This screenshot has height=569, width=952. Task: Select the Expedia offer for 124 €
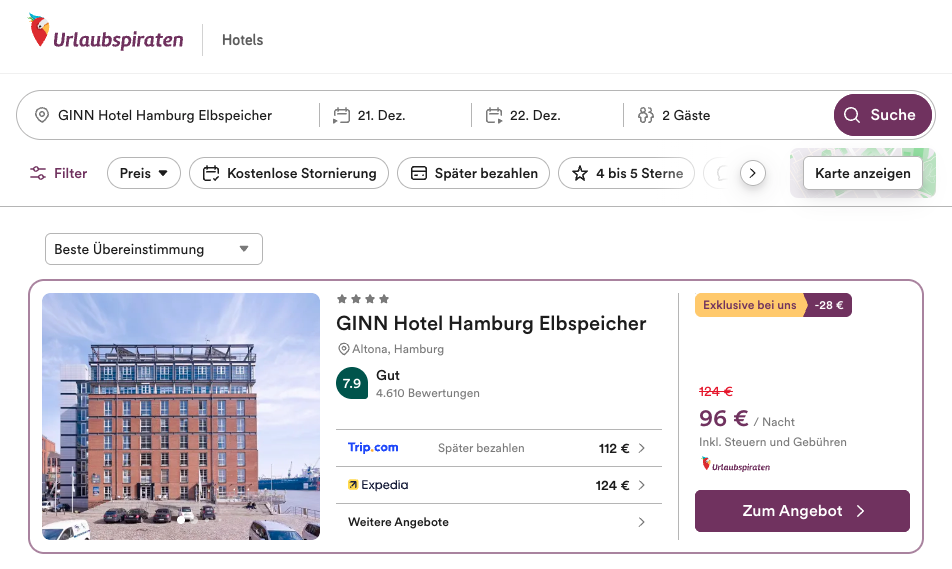click(x=497, y=485)
